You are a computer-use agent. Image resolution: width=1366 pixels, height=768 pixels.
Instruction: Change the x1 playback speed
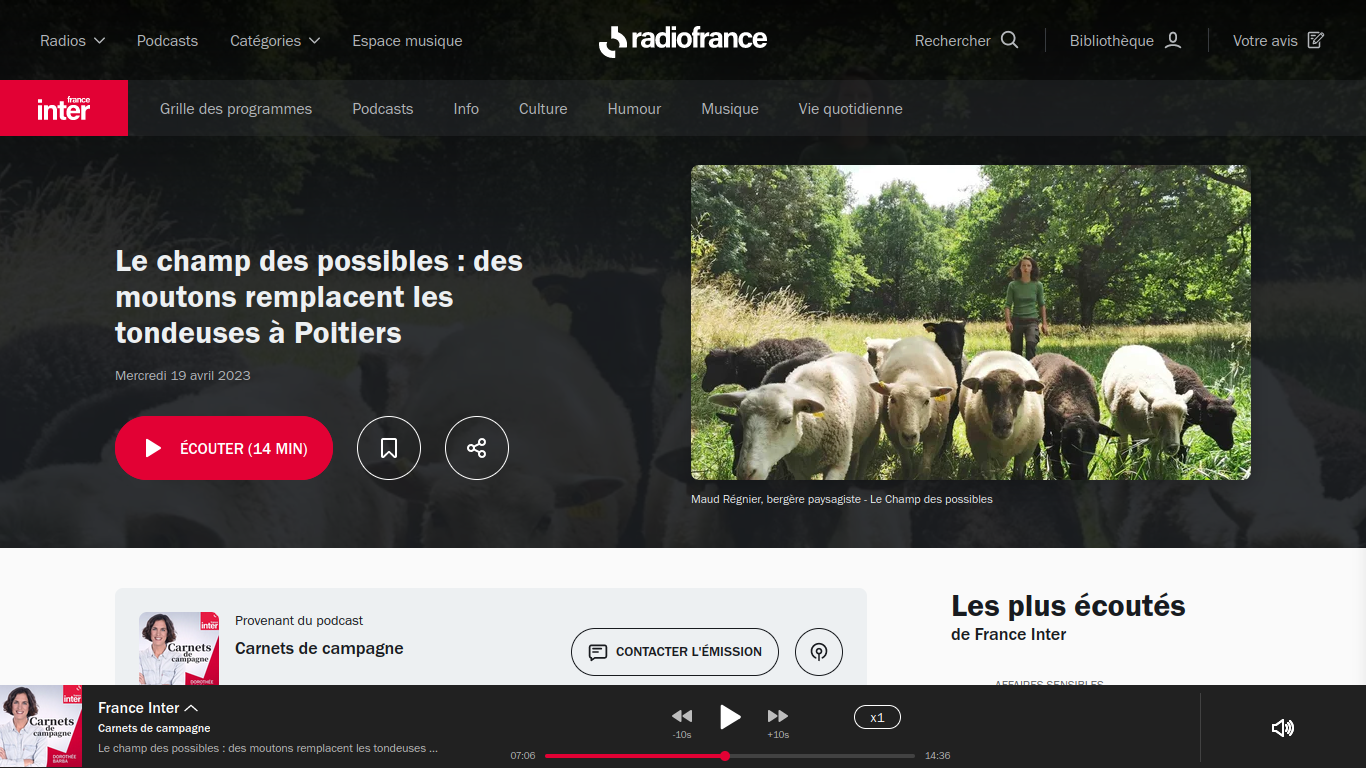(877, 717)
